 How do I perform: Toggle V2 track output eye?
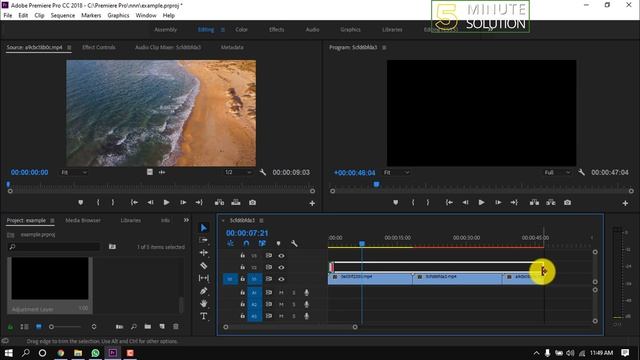(x=282, y=267)
